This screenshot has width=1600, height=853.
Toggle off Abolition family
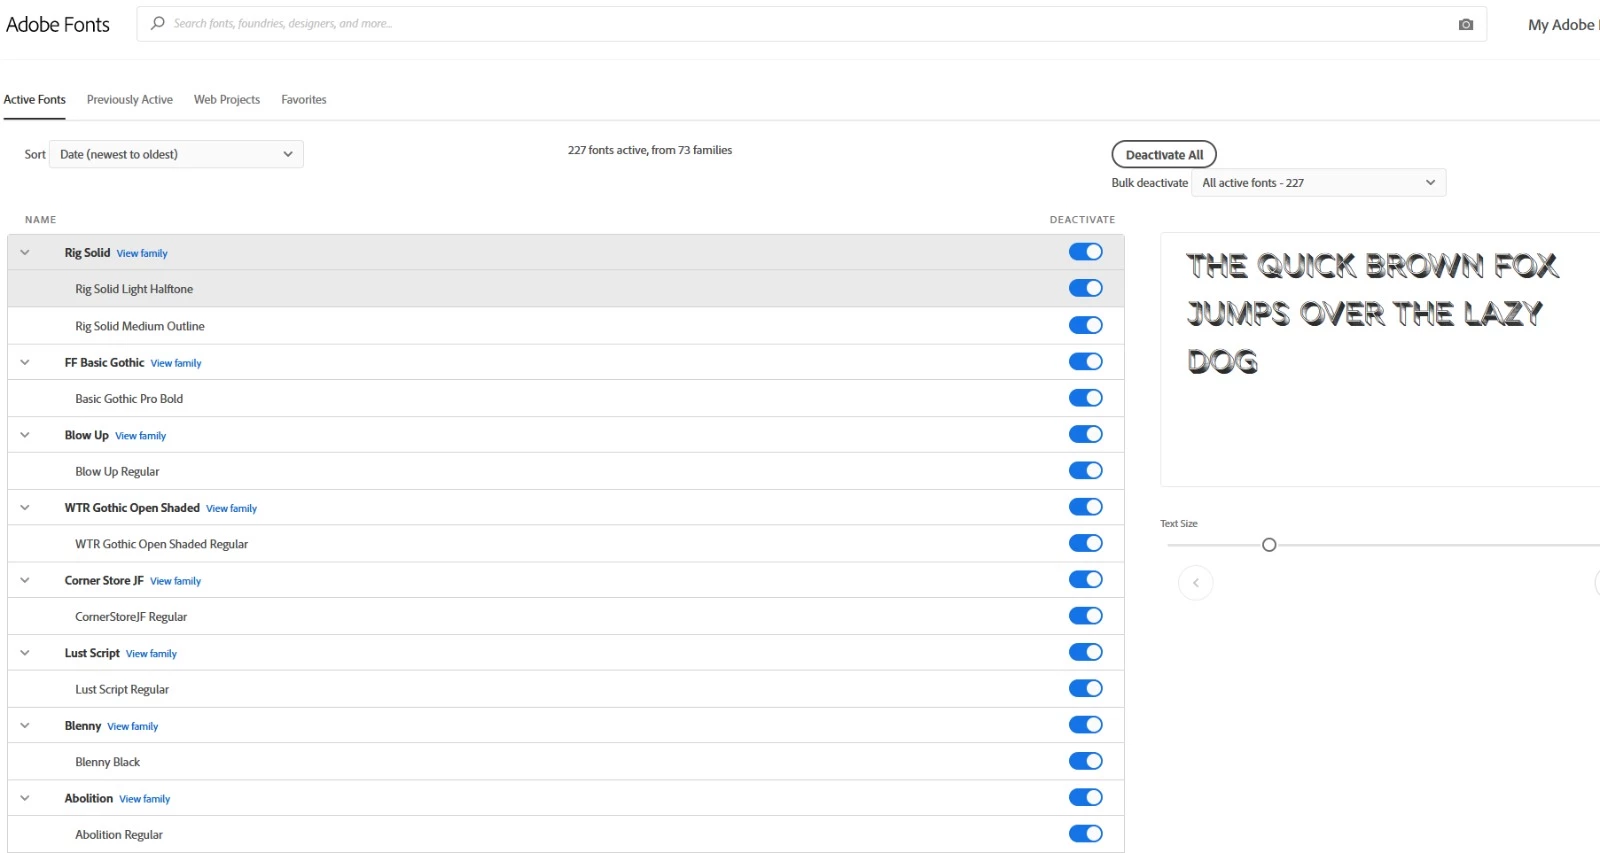click(1085, 797)
